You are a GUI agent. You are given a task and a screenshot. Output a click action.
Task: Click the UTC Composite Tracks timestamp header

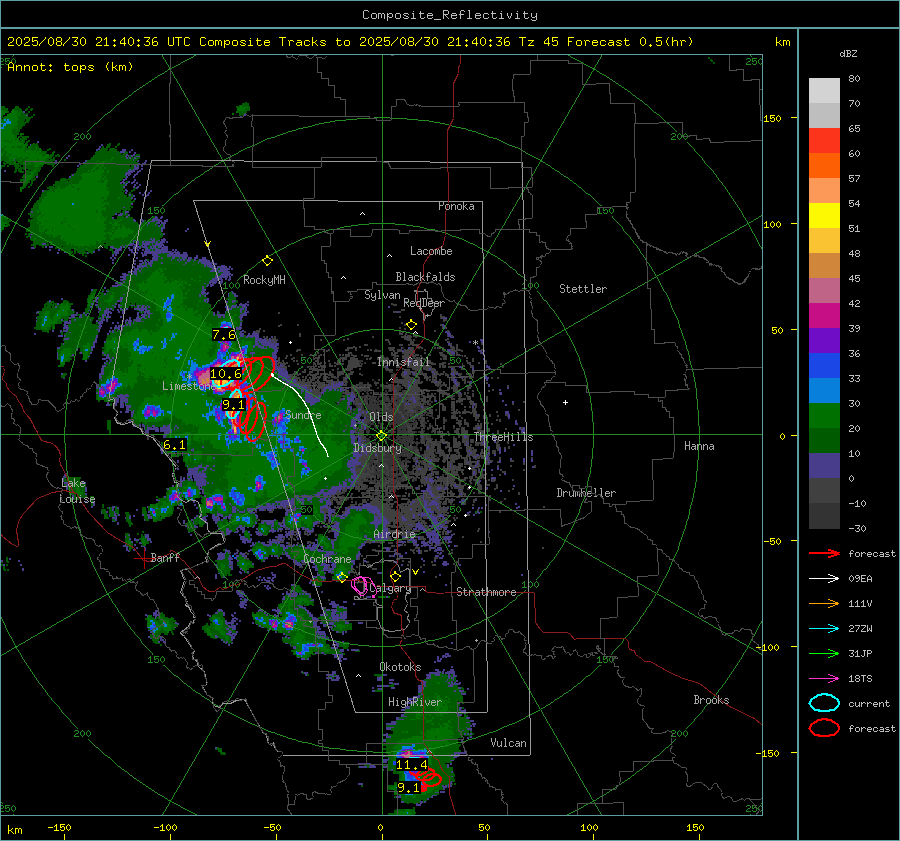pyautogui.click(x=350, y=42)
